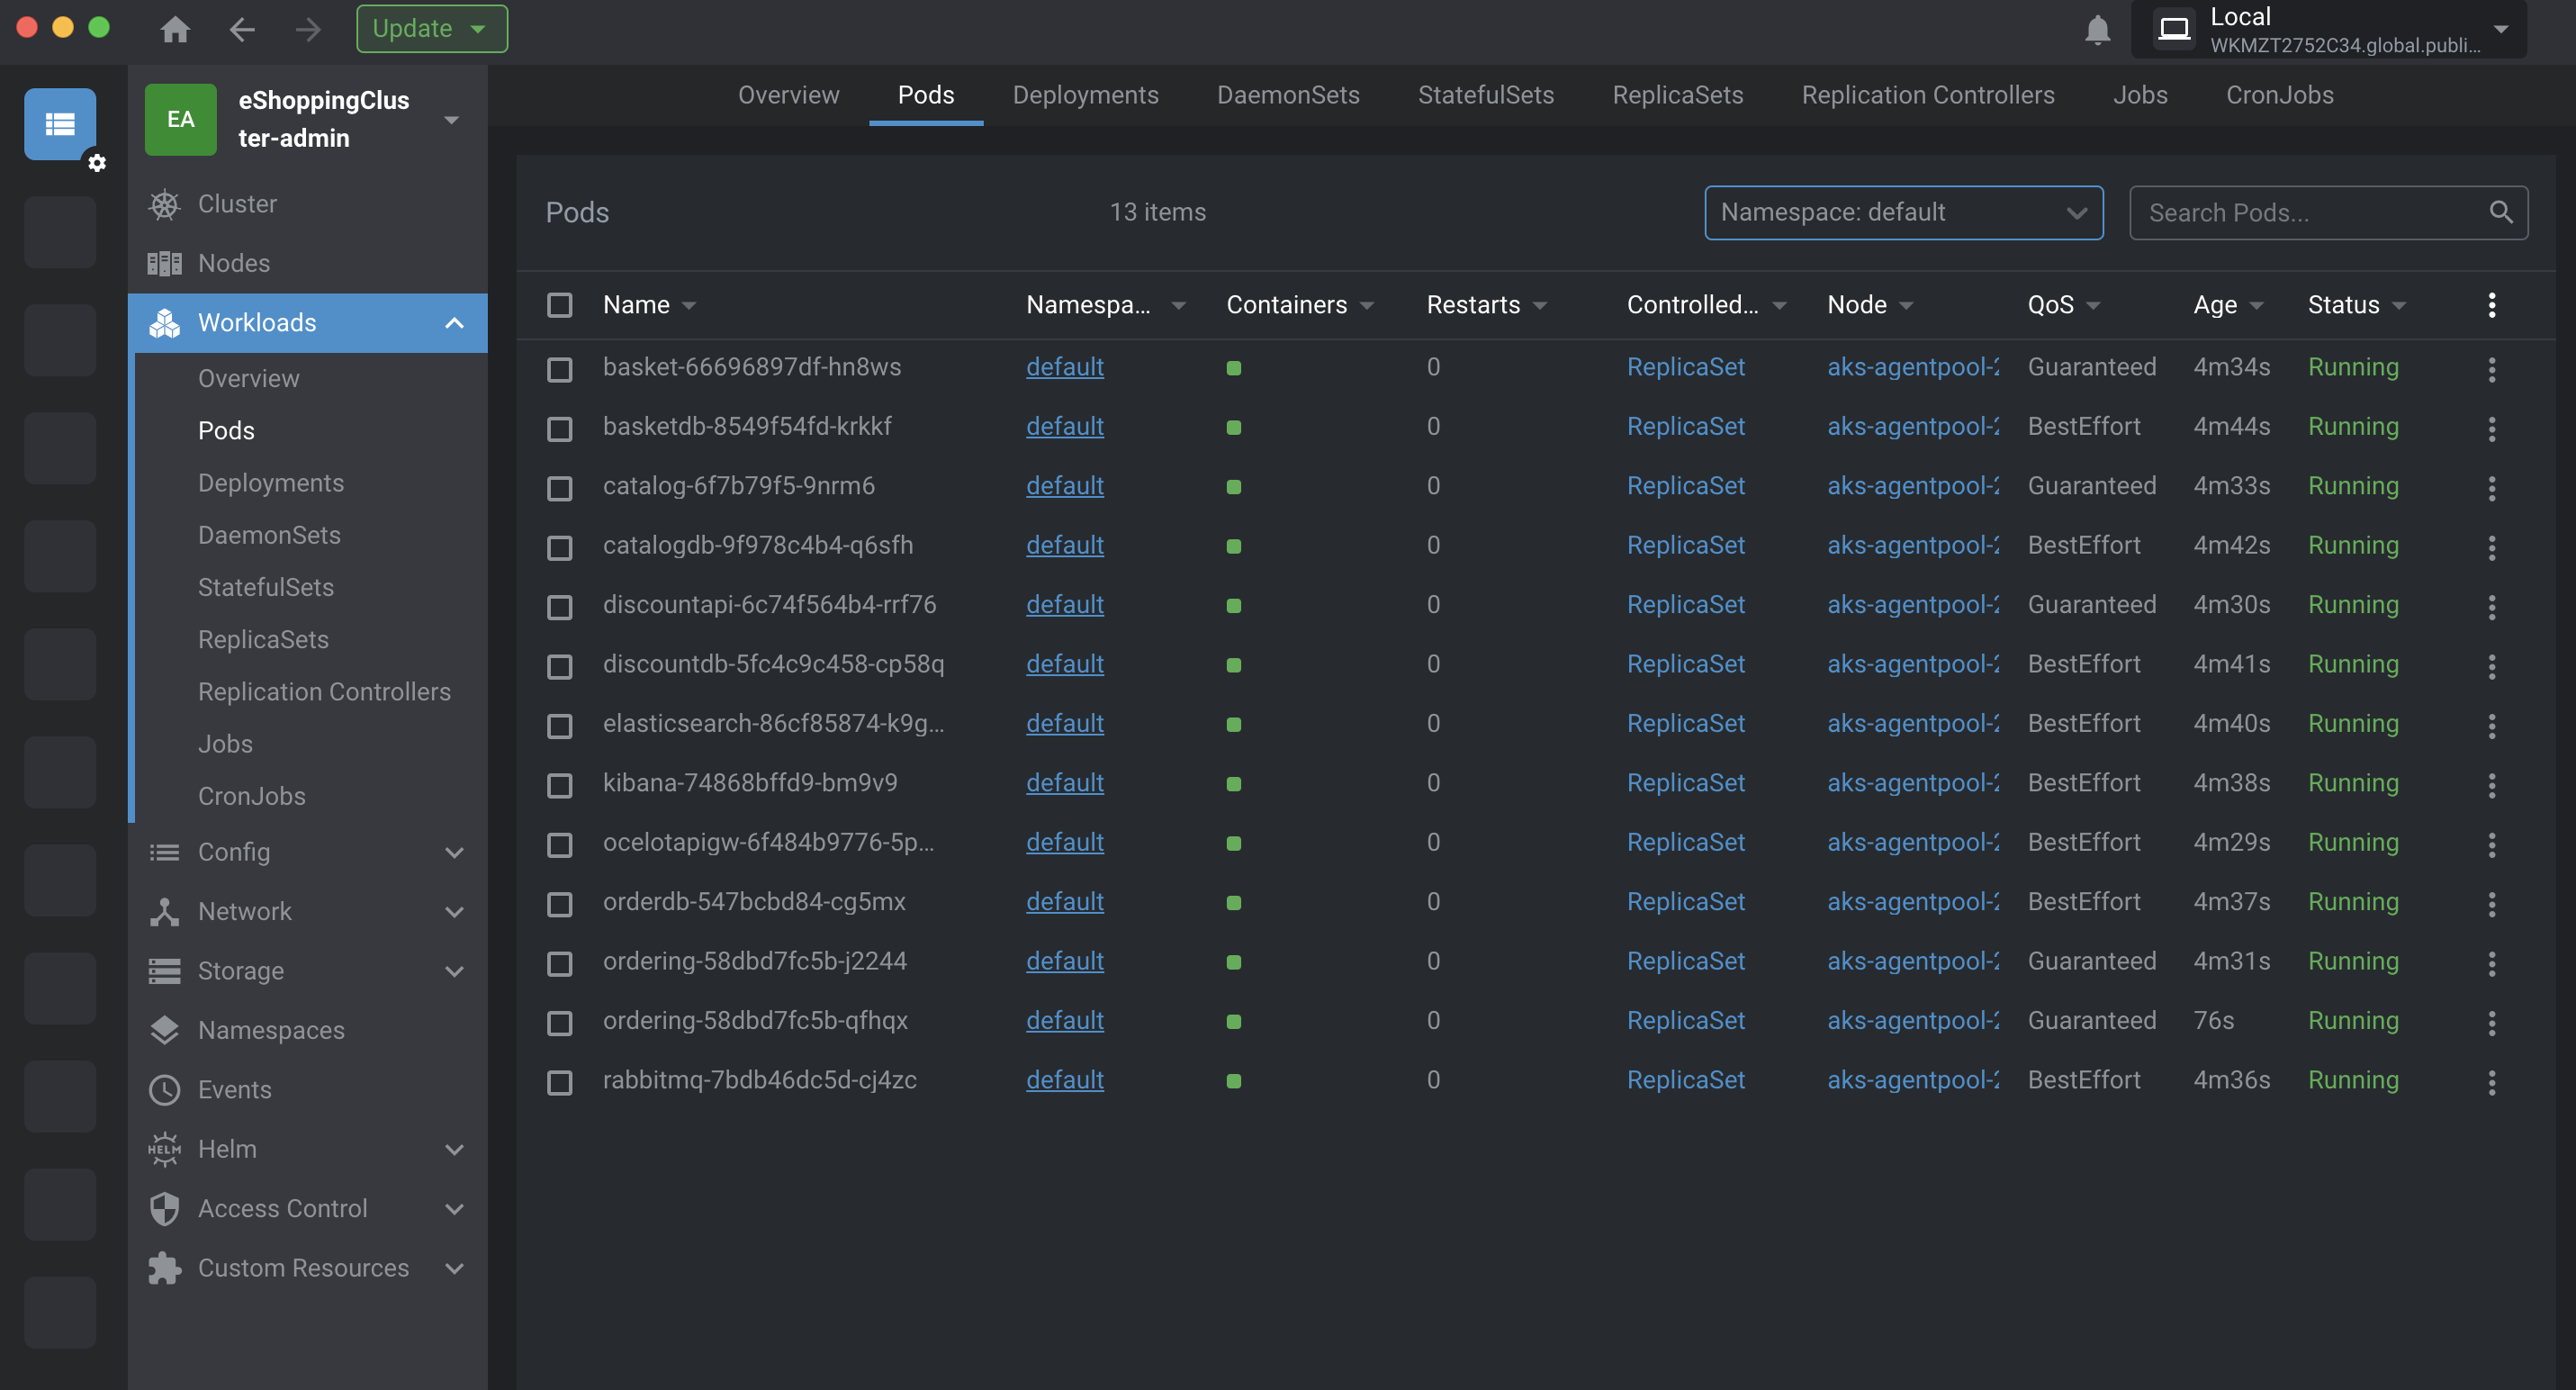The height and width of the screenshot is (1390, 2576).
Task: Open actions menu for basket-66696897df-hn8ws
Action: pos(2491,369)
